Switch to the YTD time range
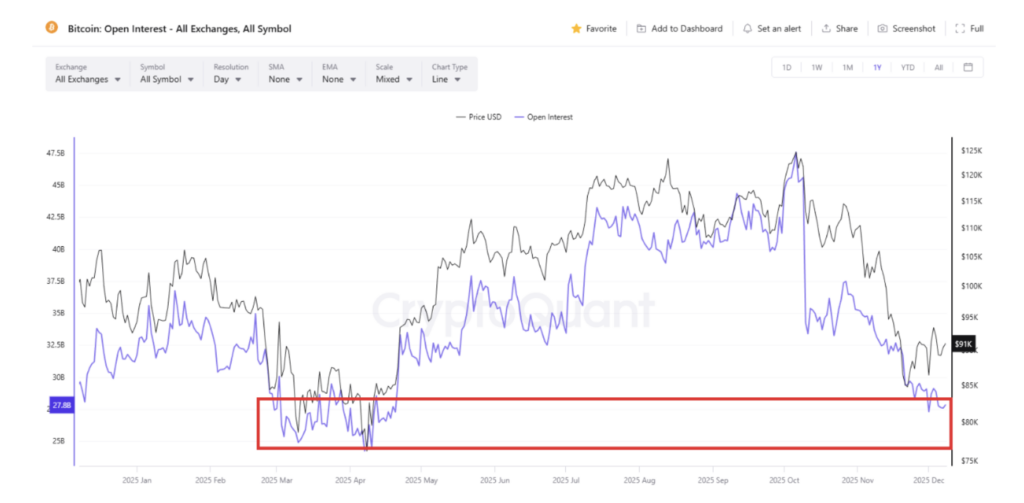Viewport: 1024px width, 503px height. tap(907, 68)
